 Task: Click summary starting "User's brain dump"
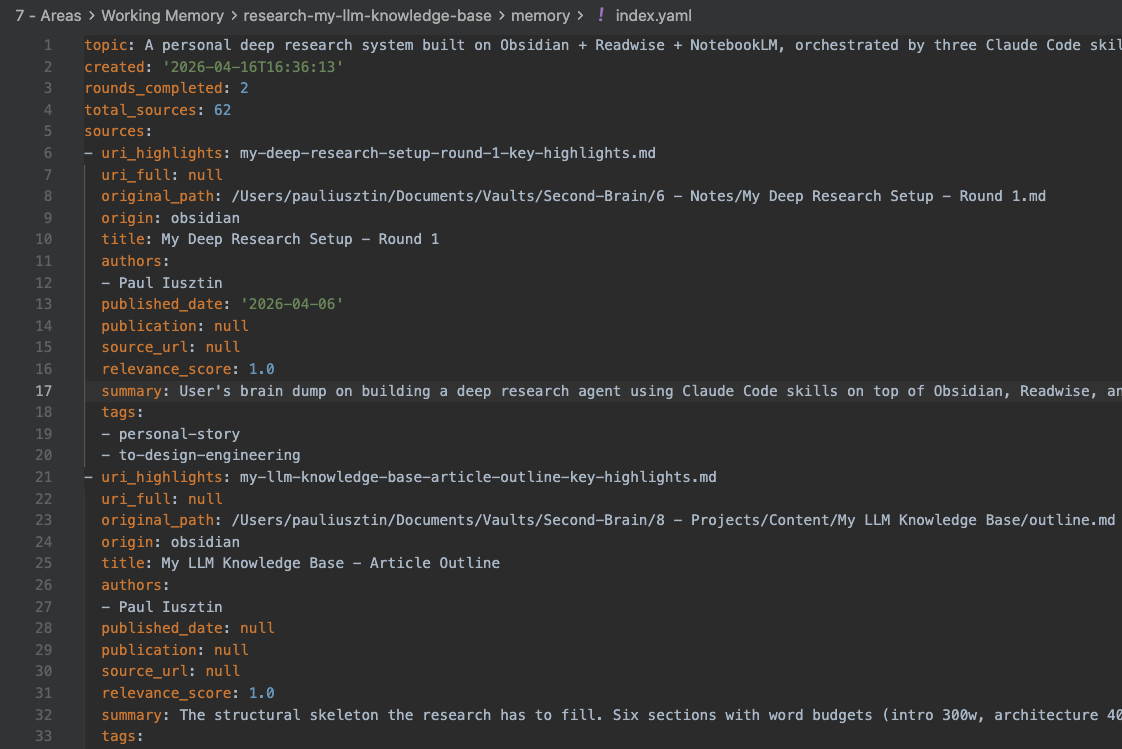click(x=650, y=391)
